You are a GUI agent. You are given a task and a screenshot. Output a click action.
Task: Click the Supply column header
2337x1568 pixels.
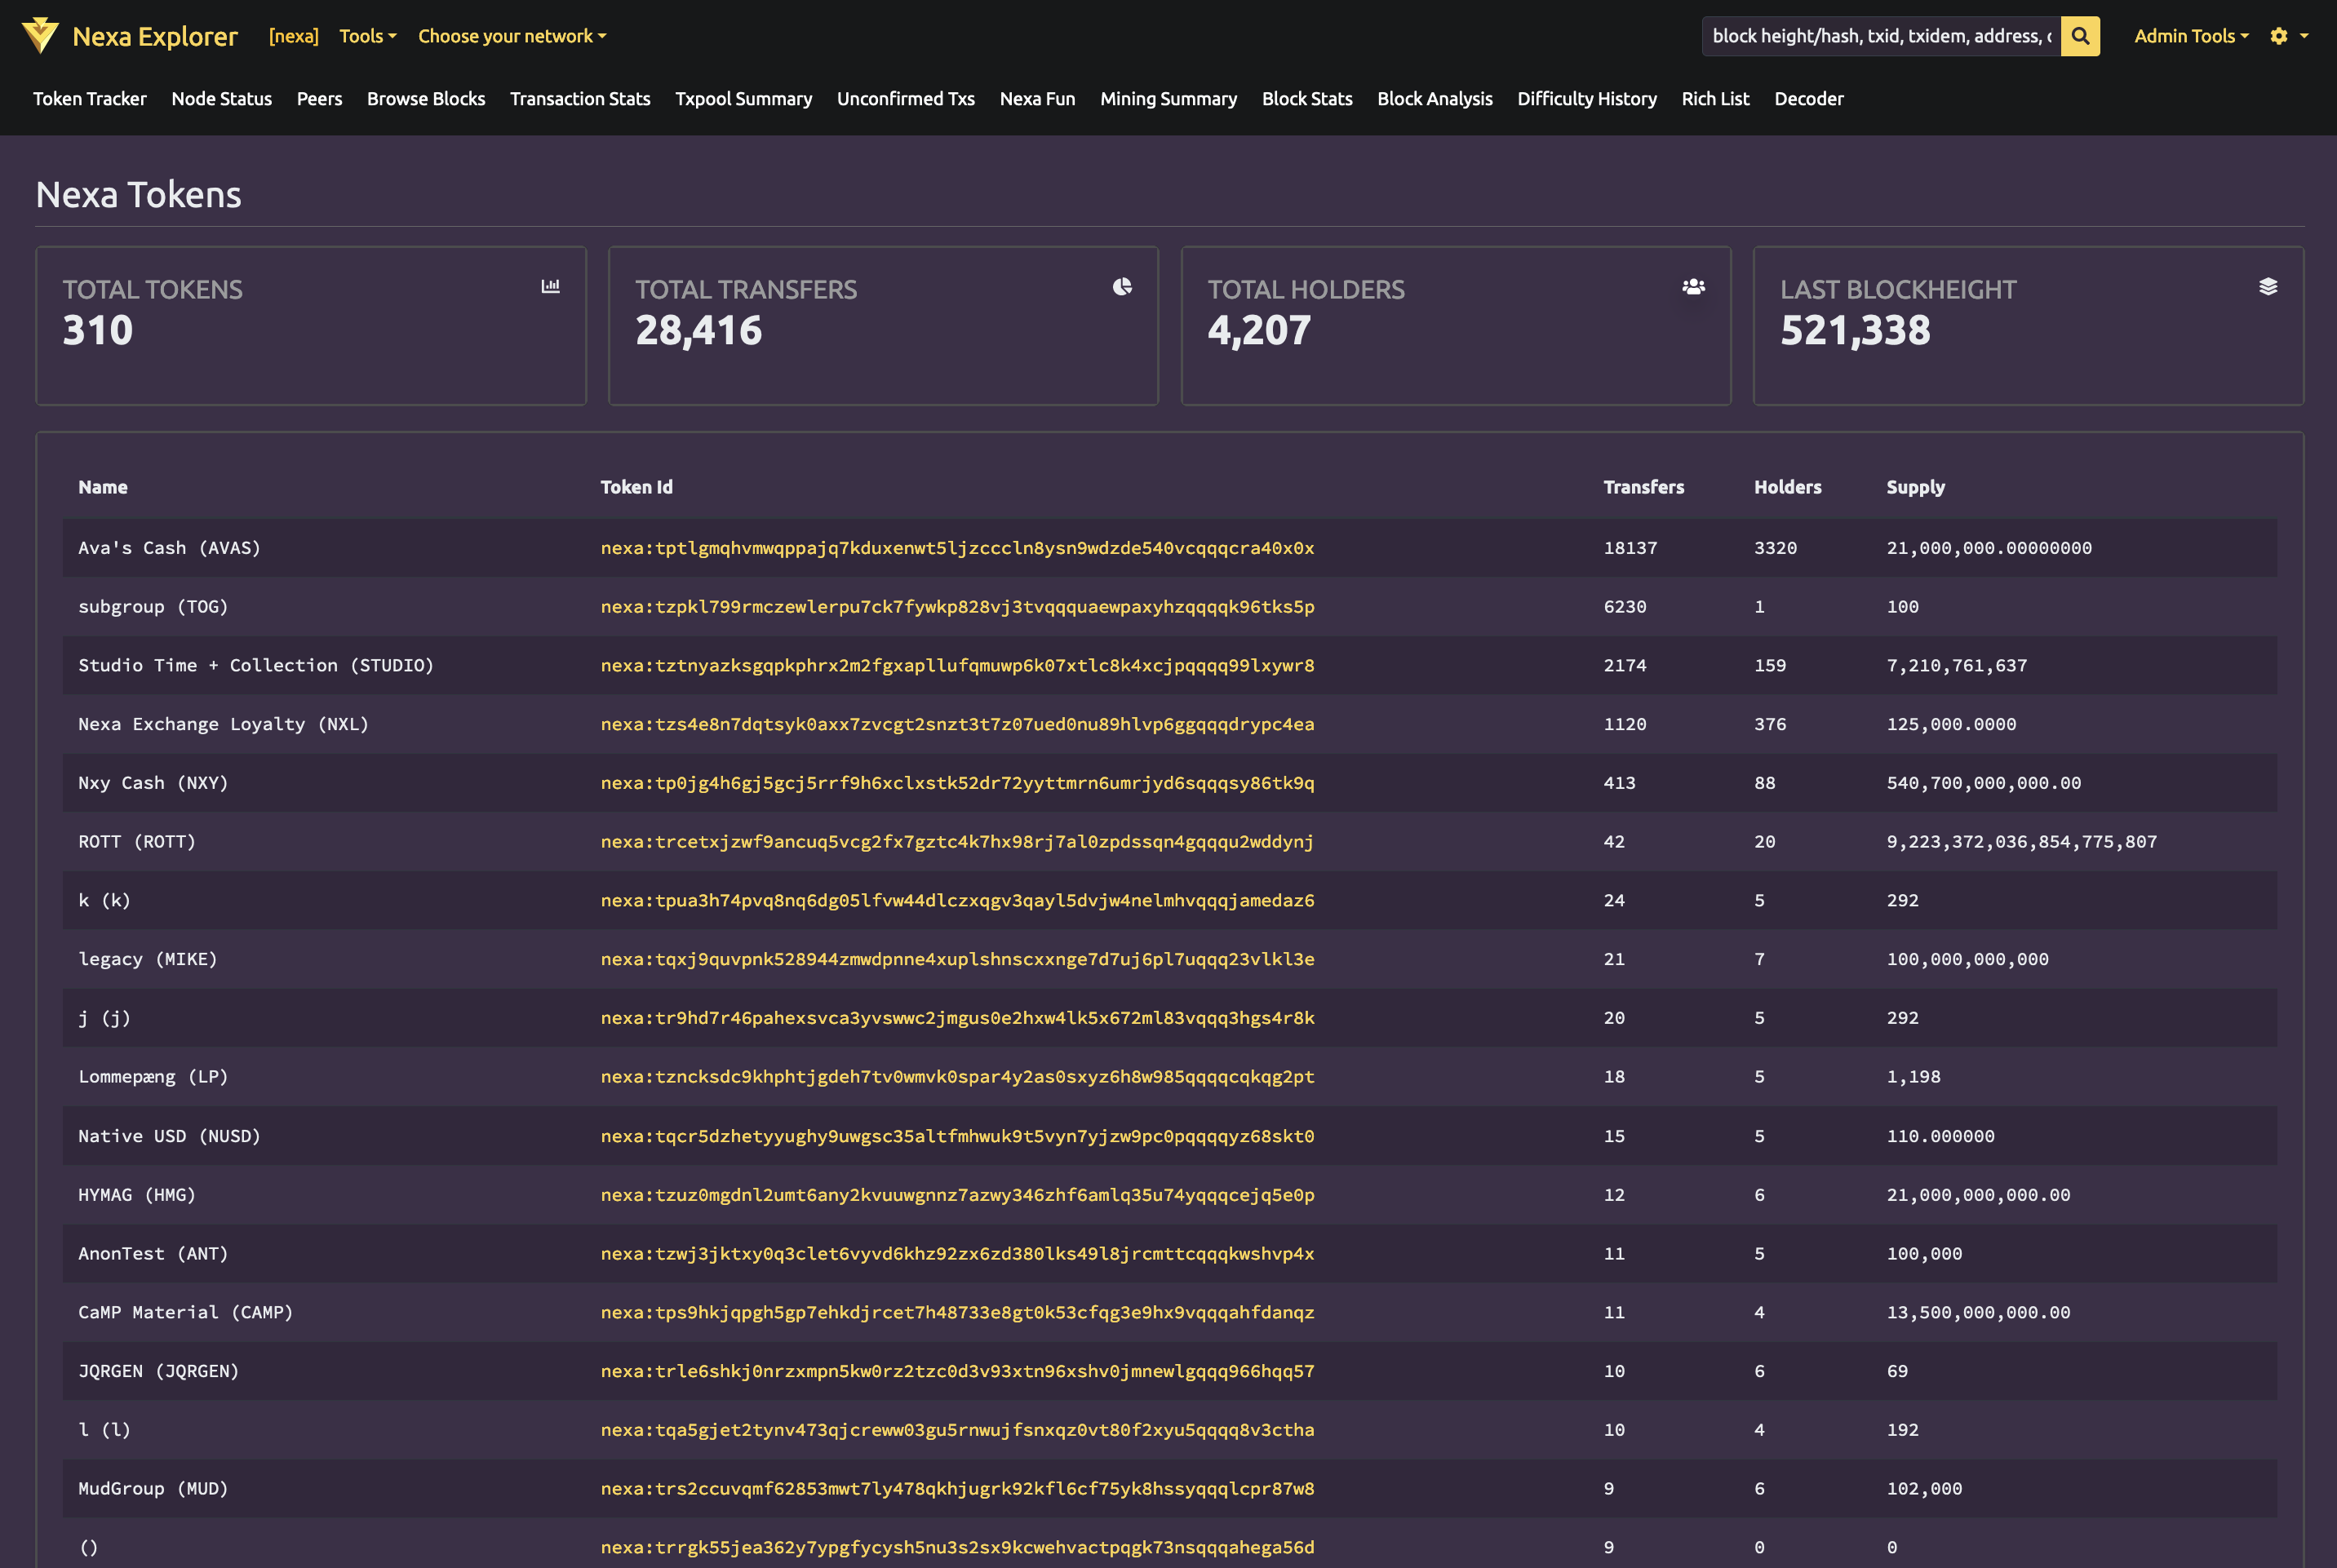coord(1916,487)
